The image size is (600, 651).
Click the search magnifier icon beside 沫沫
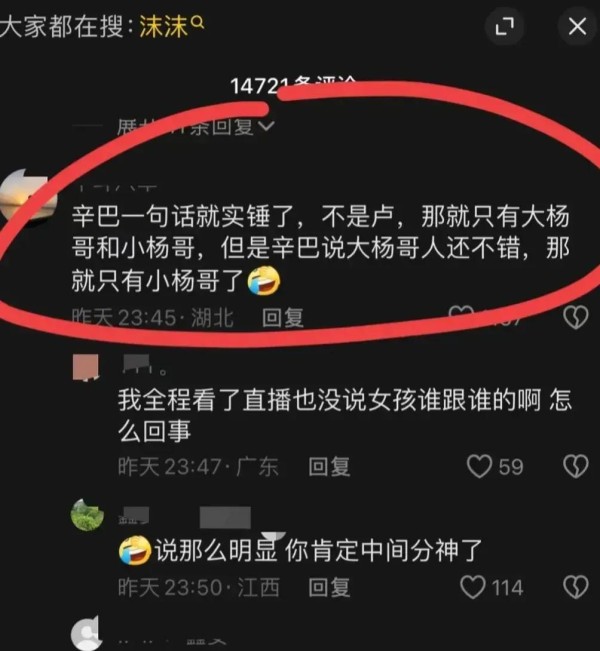pyautogui.click(x=198, y=22)
